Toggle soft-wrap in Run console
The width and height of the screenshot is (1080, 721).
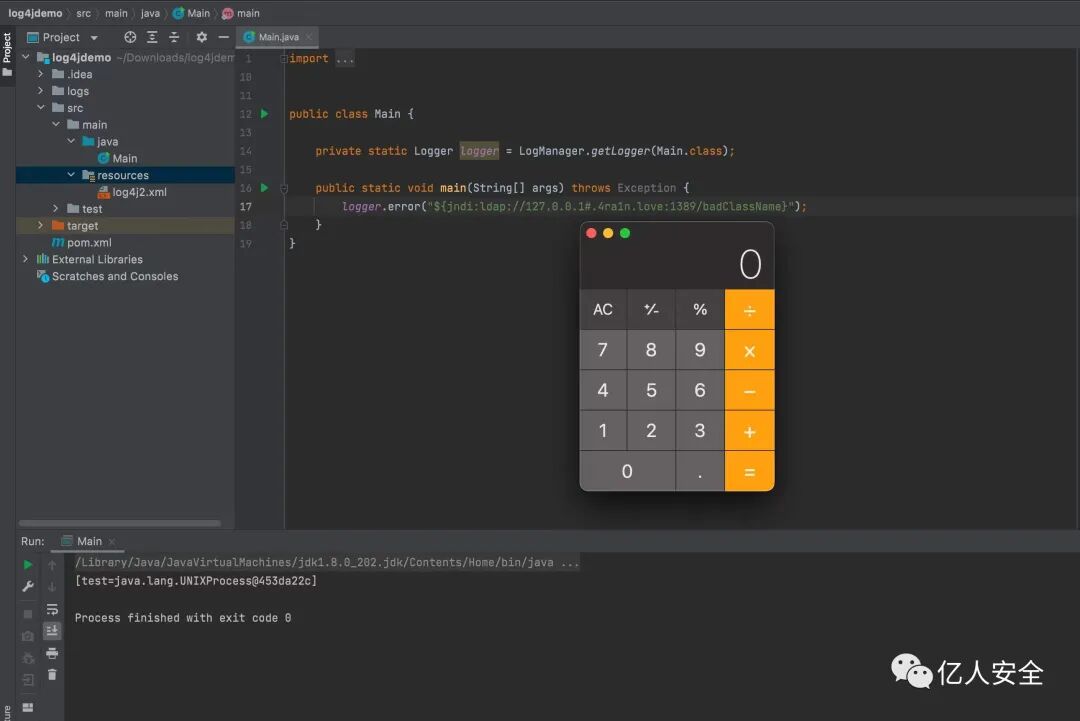click(52, 609)
